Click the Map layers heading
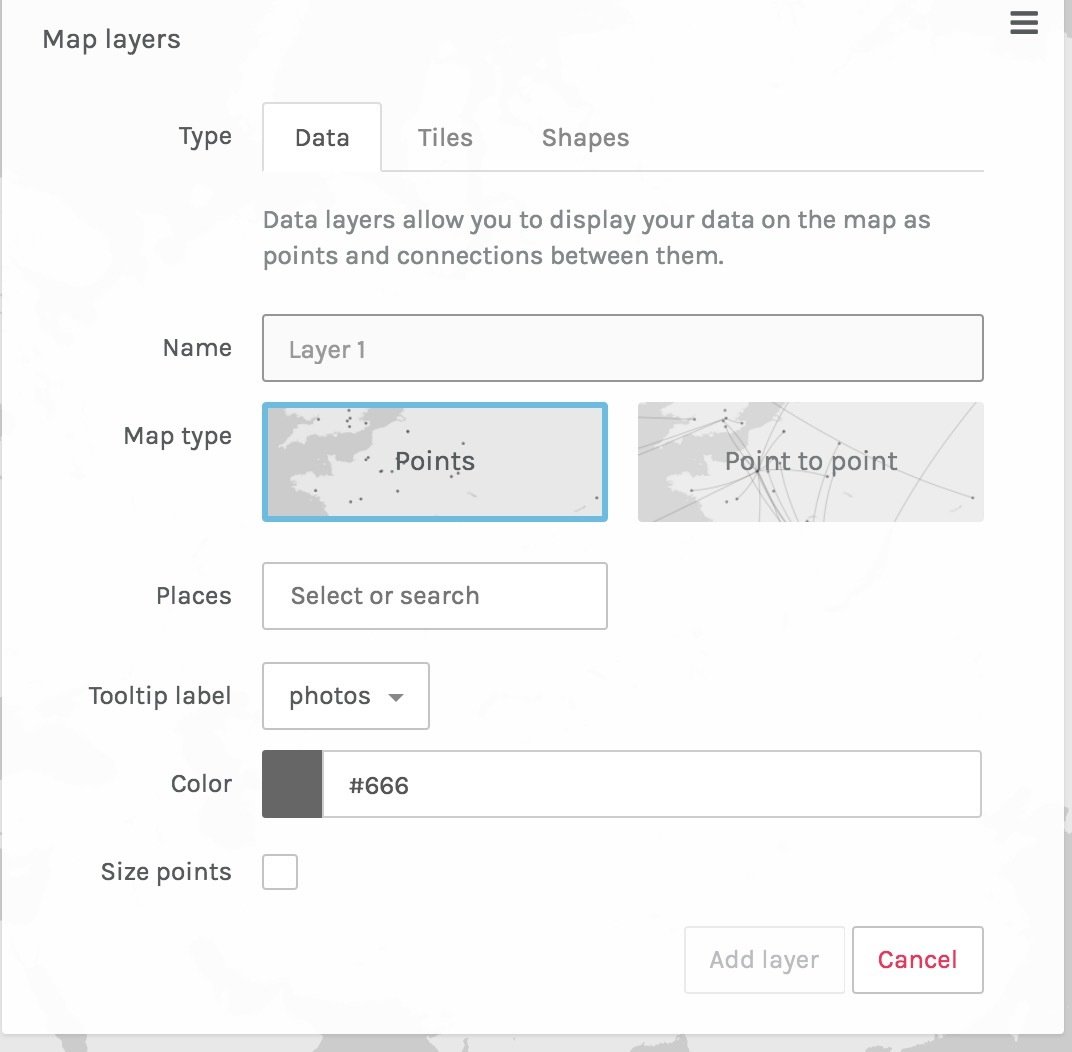The width and height of the screenshot is (1072, 1052). [111, 40]
